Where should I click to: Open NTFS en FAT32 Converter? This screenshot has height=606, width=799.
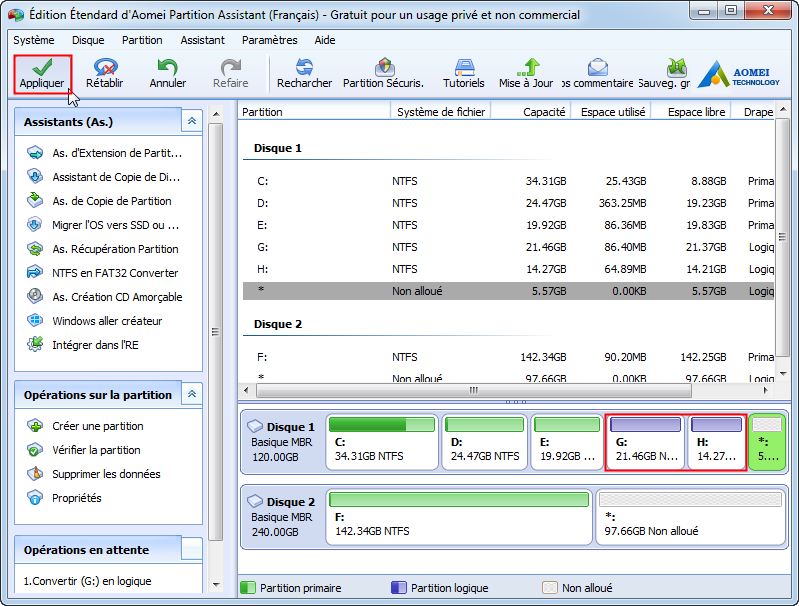tap(115, 273)
